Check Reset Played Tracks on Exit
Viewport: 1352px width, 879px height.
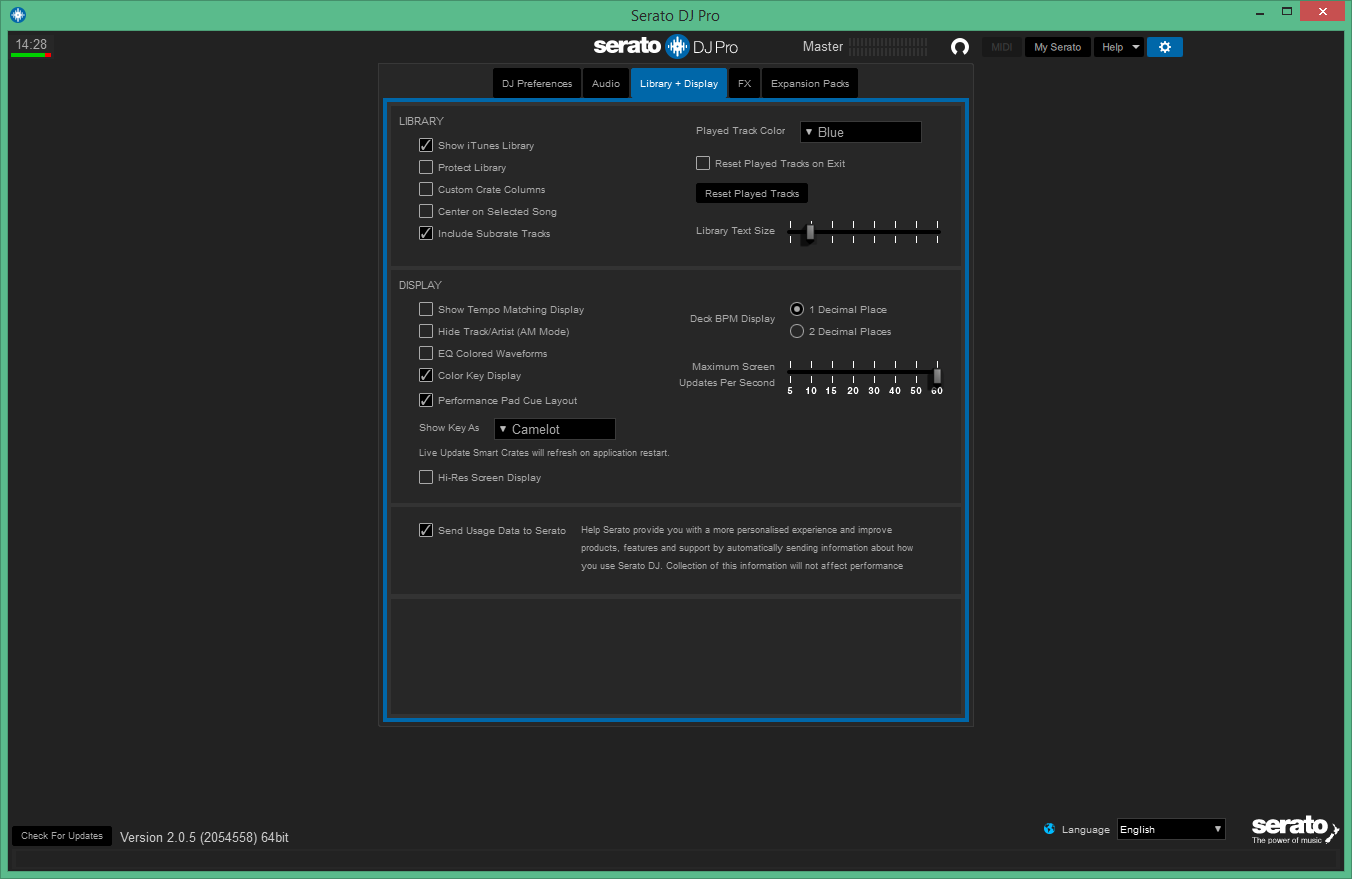tap(703, 163)
